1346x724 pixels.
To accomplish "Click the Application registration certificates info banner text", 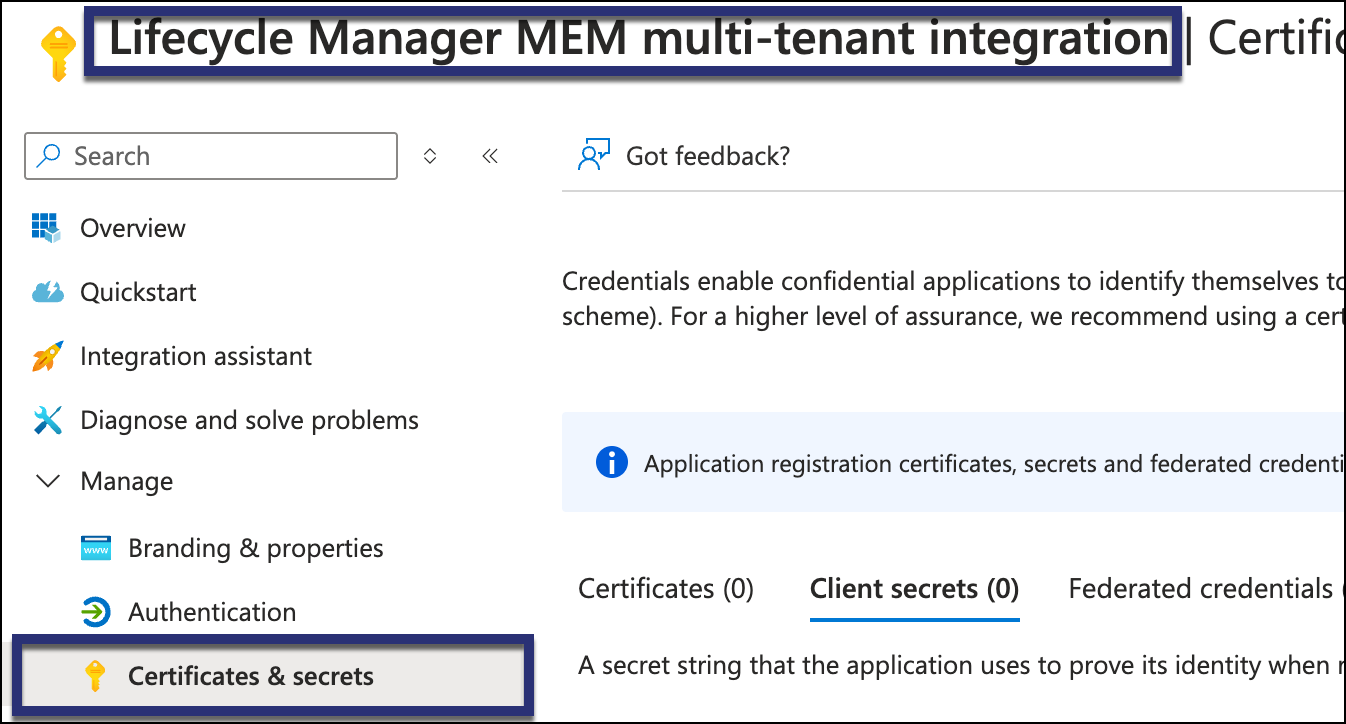I will click(992, 464).
